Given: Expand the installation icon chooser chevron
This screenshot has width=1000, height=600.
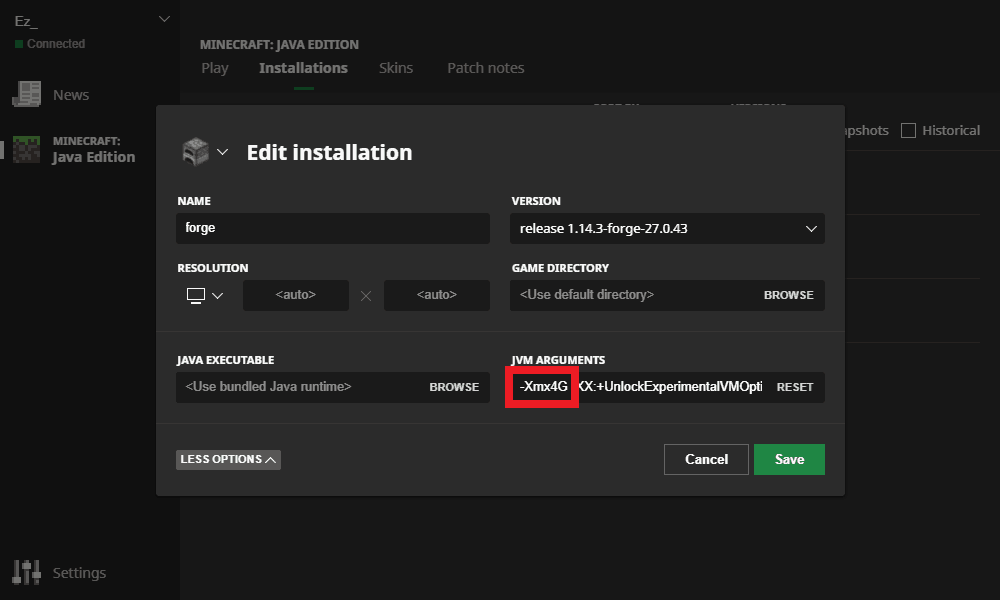Looking at the screenshot, I should pyautogui.click(x=222, y=152).
